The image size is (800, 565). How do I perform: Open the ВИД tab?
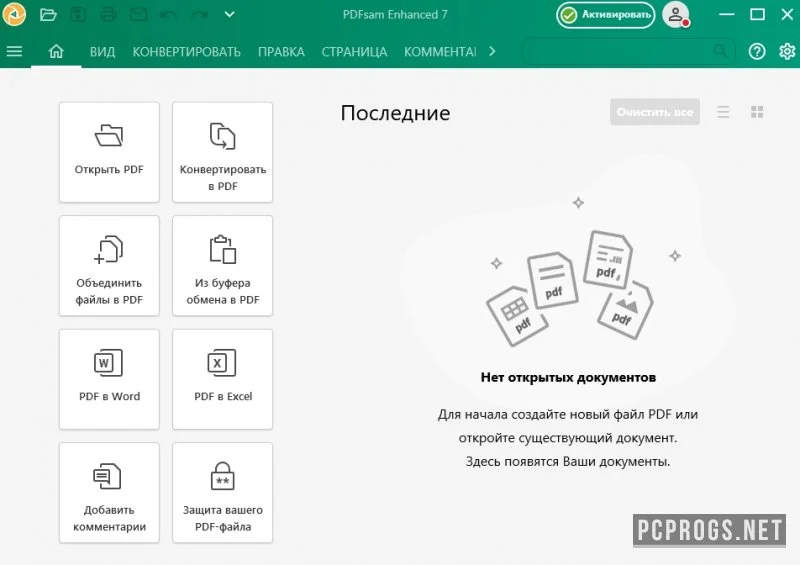click(103, 52)
